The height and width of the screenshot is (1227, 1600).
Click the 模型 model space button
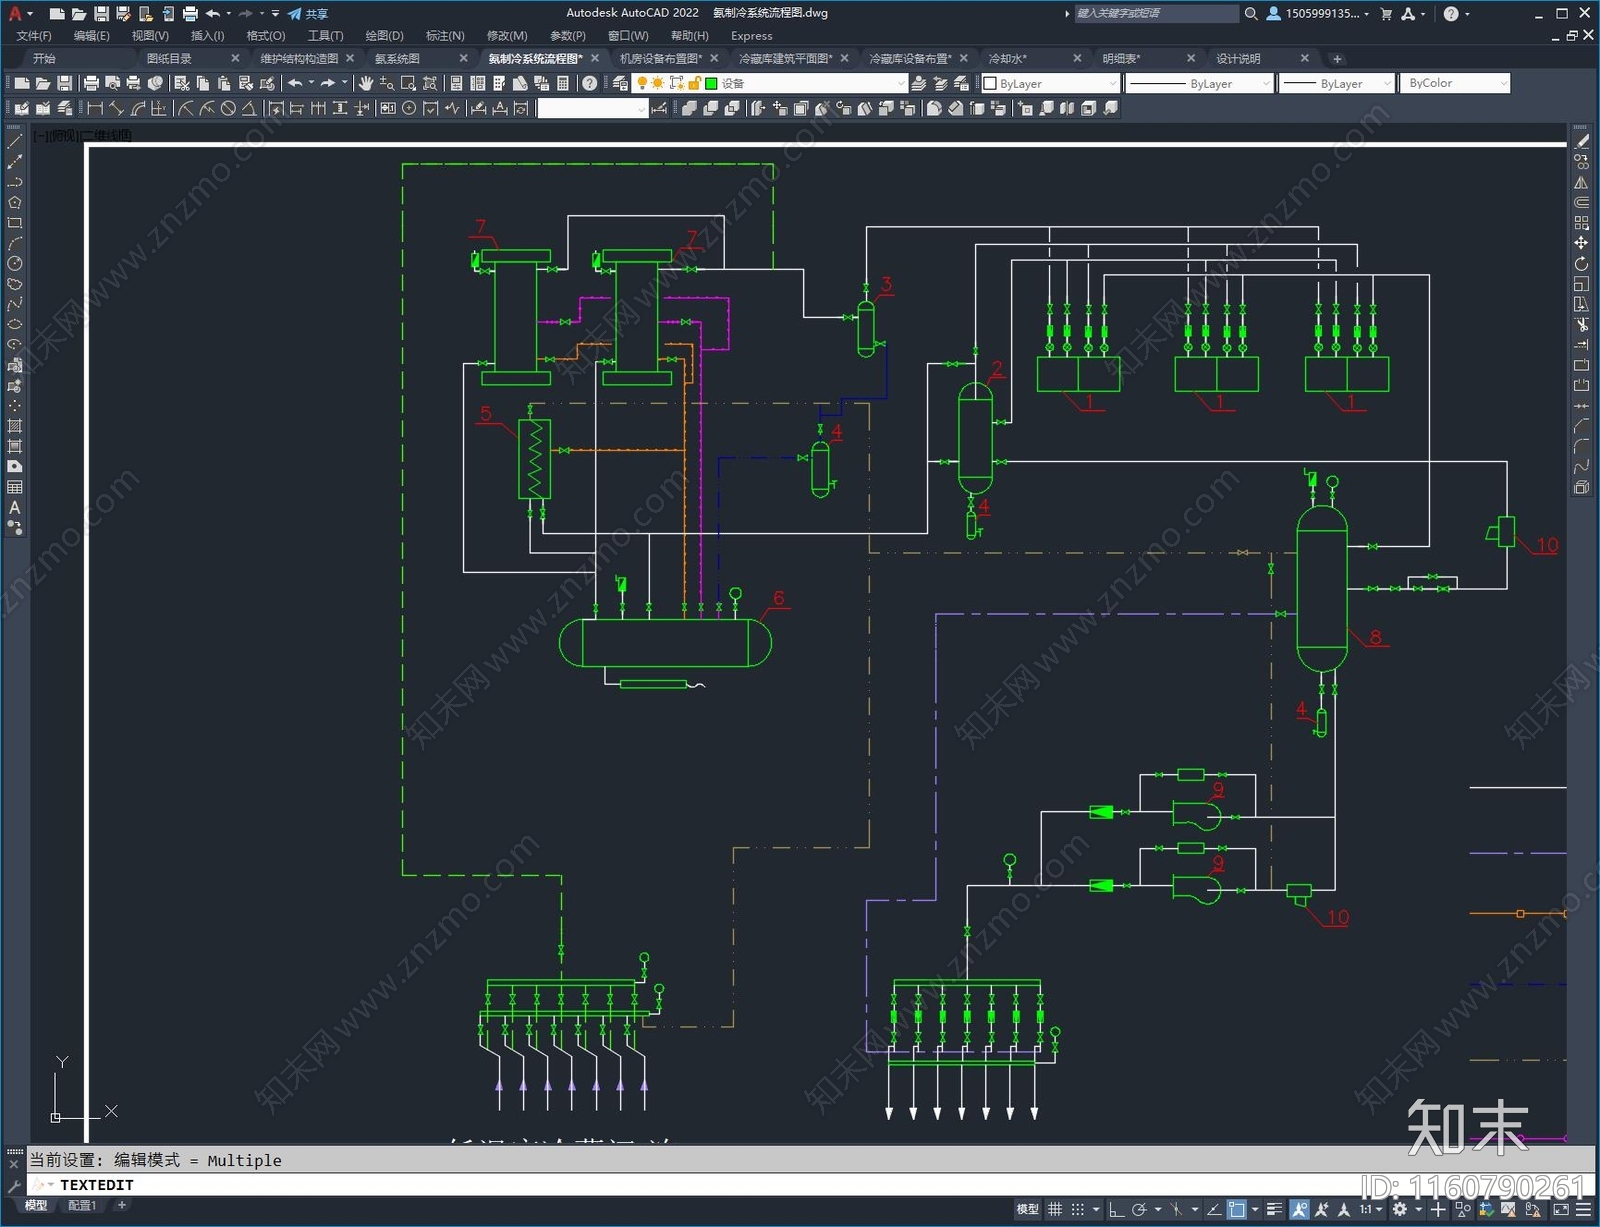1027,1209
